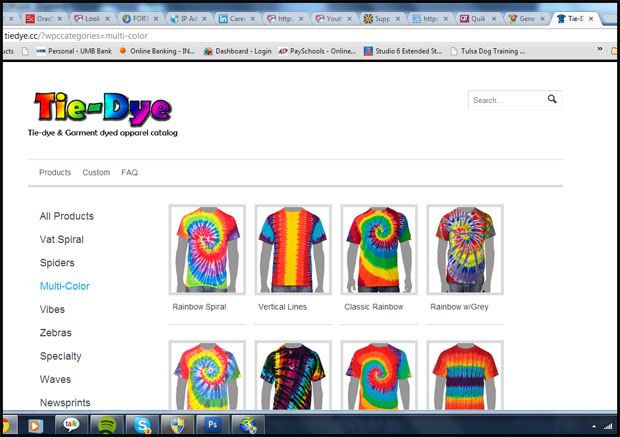Open the Online Banking bookmark
Image resolution: width=620 pixels, height=437 pixels.
(x=157, y=51)
